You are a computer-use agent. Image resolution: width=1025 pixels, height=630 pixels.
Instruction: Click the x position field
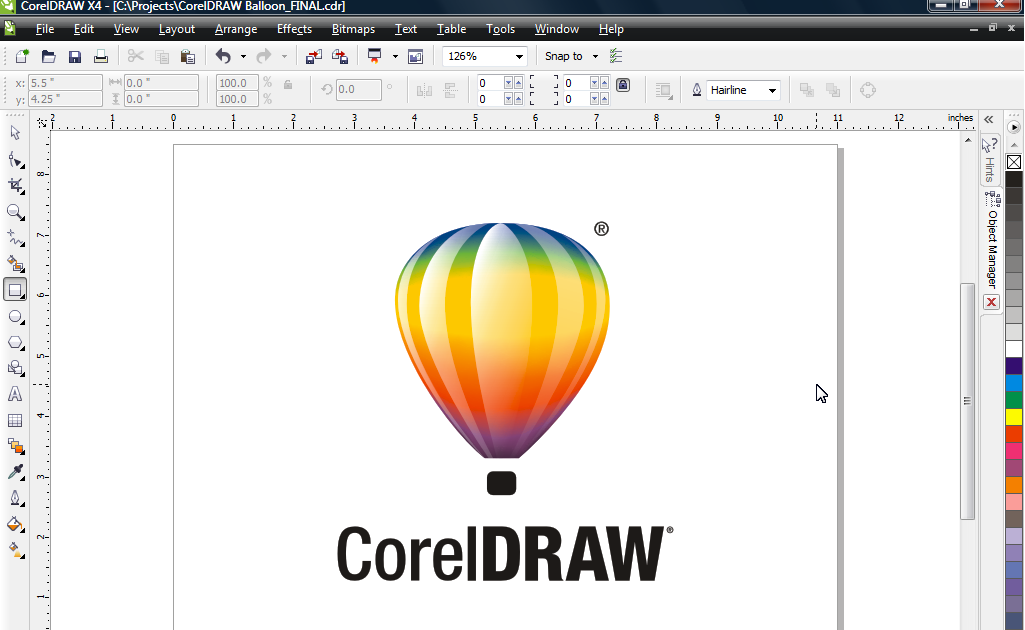click(65, 83)
